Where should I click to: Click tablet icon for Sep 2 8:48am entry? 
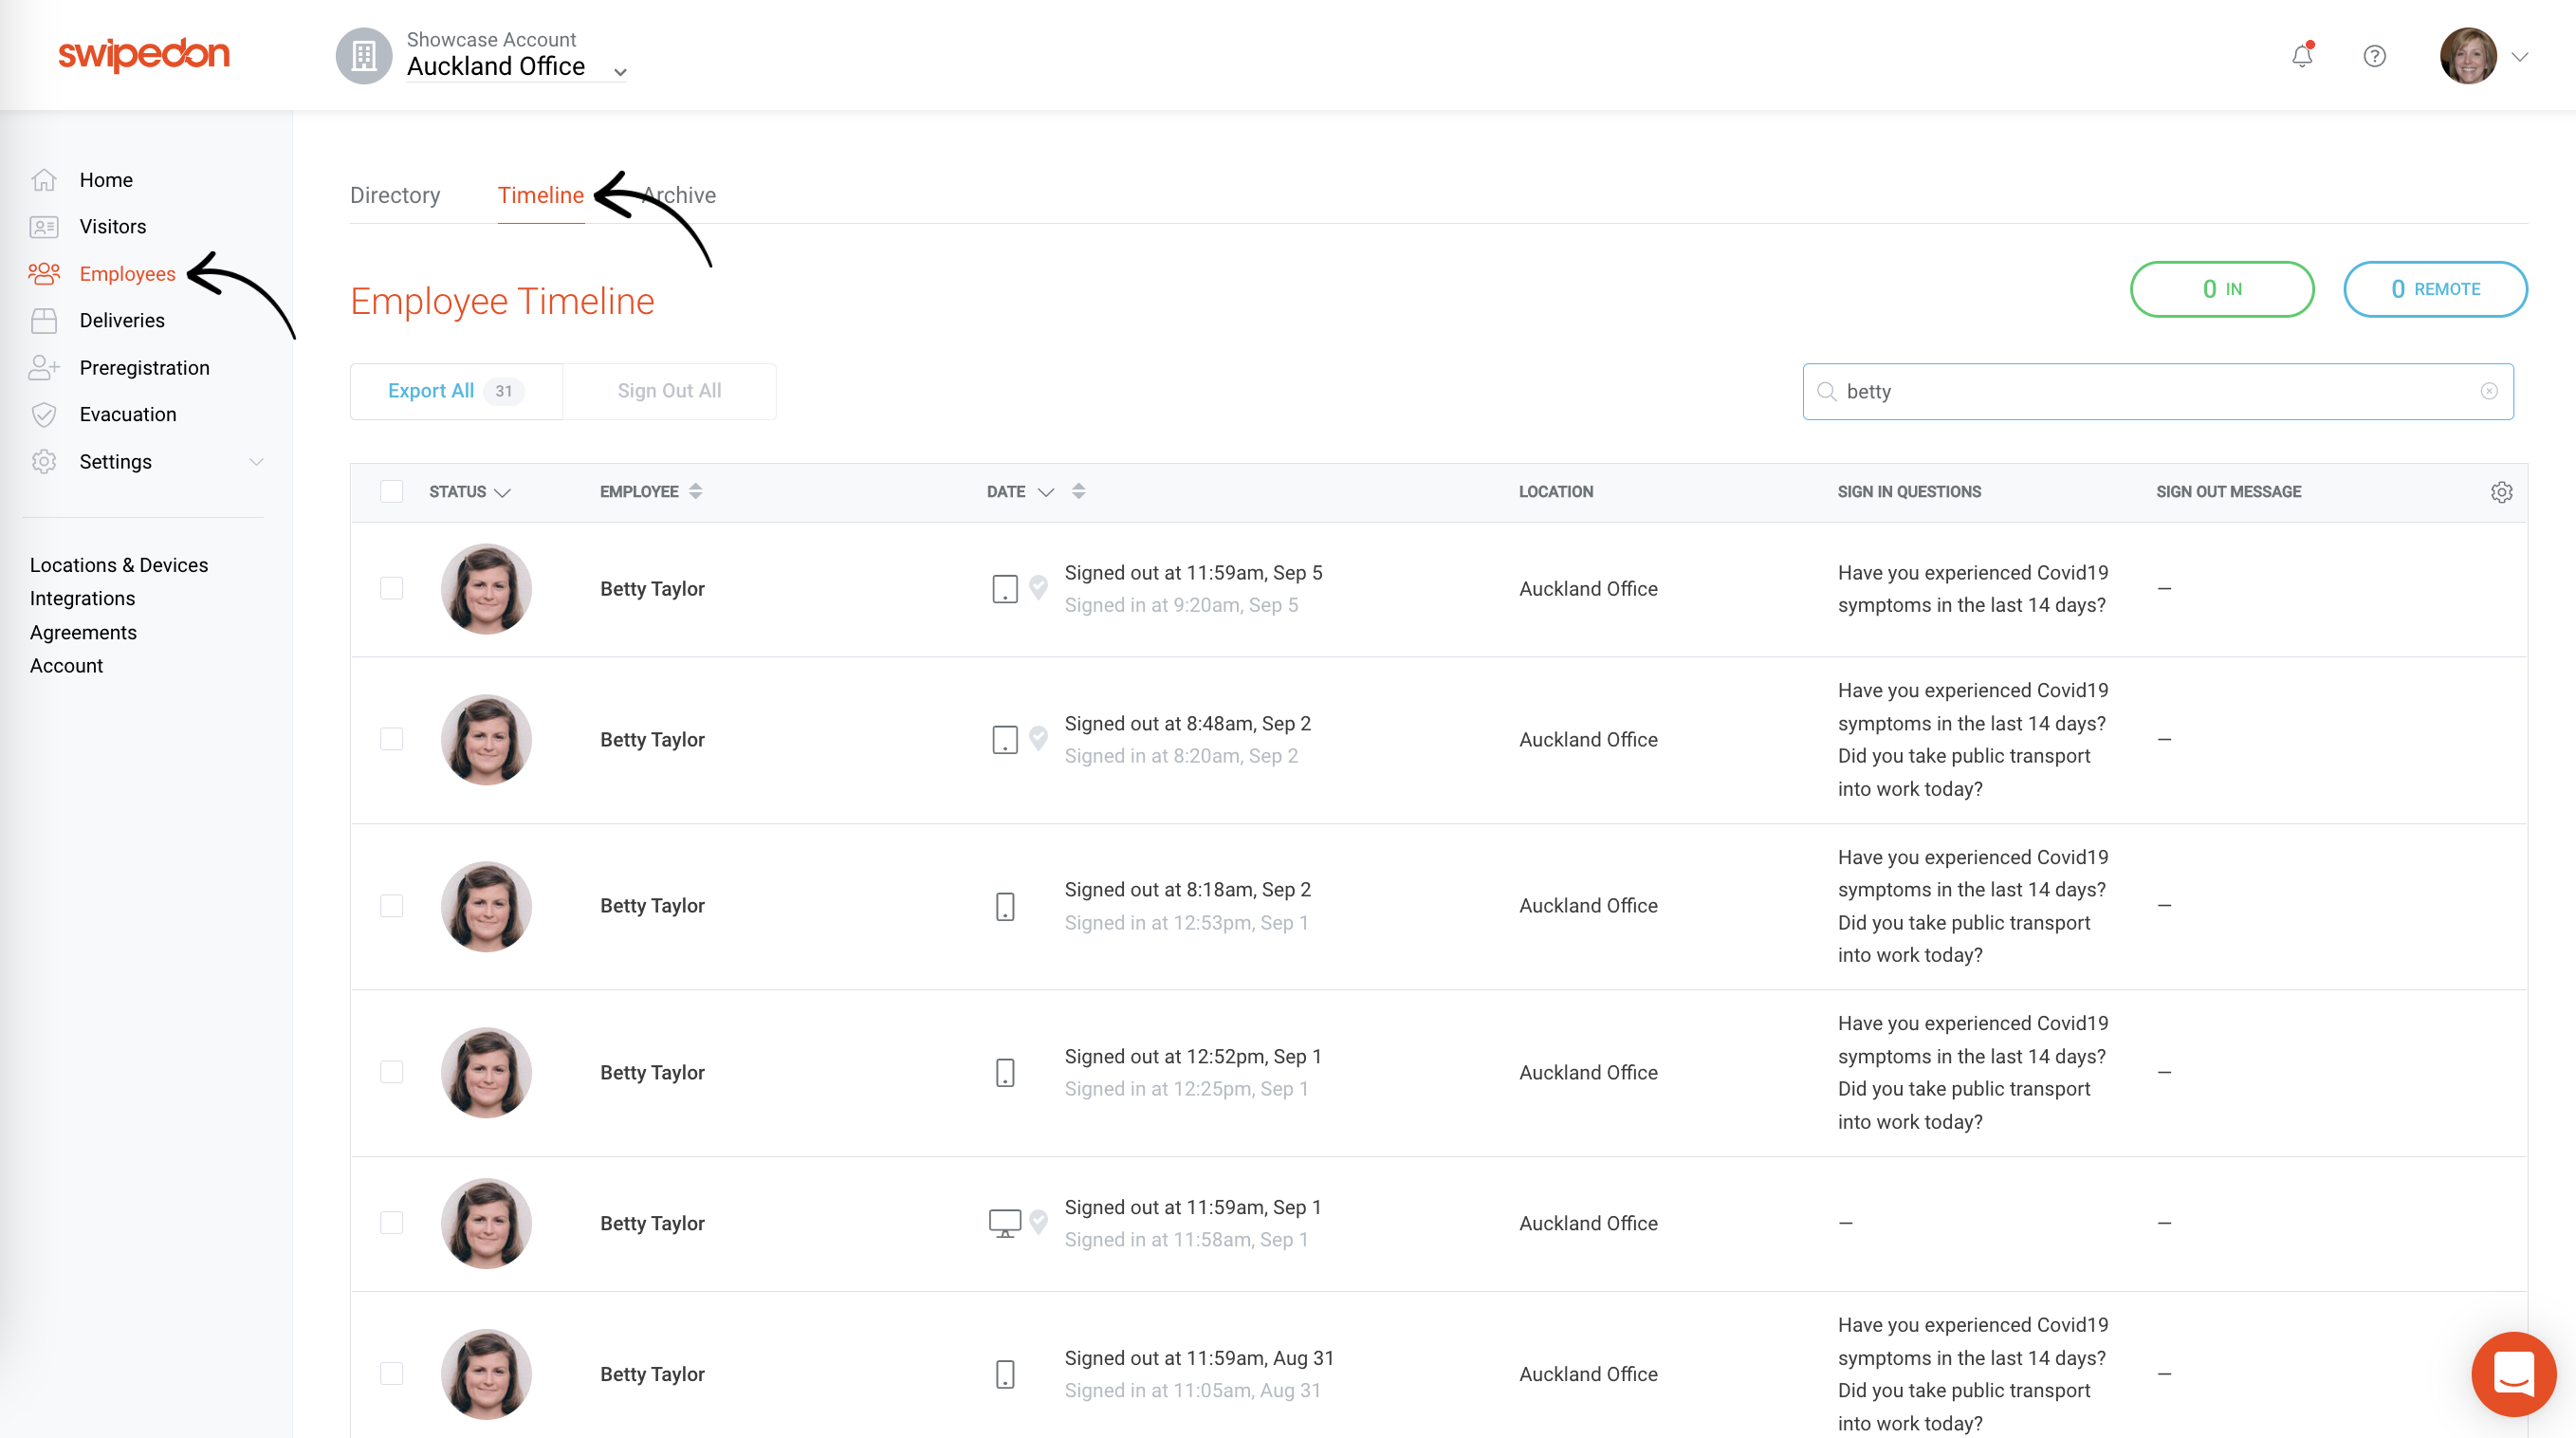(x=1004, y=740)
